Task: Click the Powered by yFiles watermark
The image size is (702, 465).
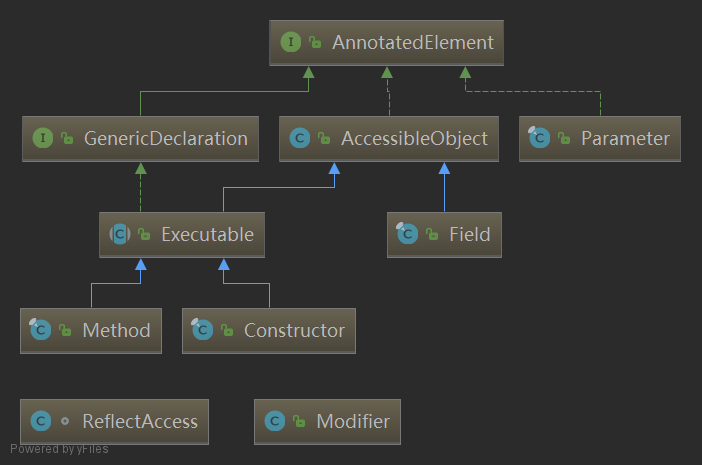Action: (x=59, y=449)
